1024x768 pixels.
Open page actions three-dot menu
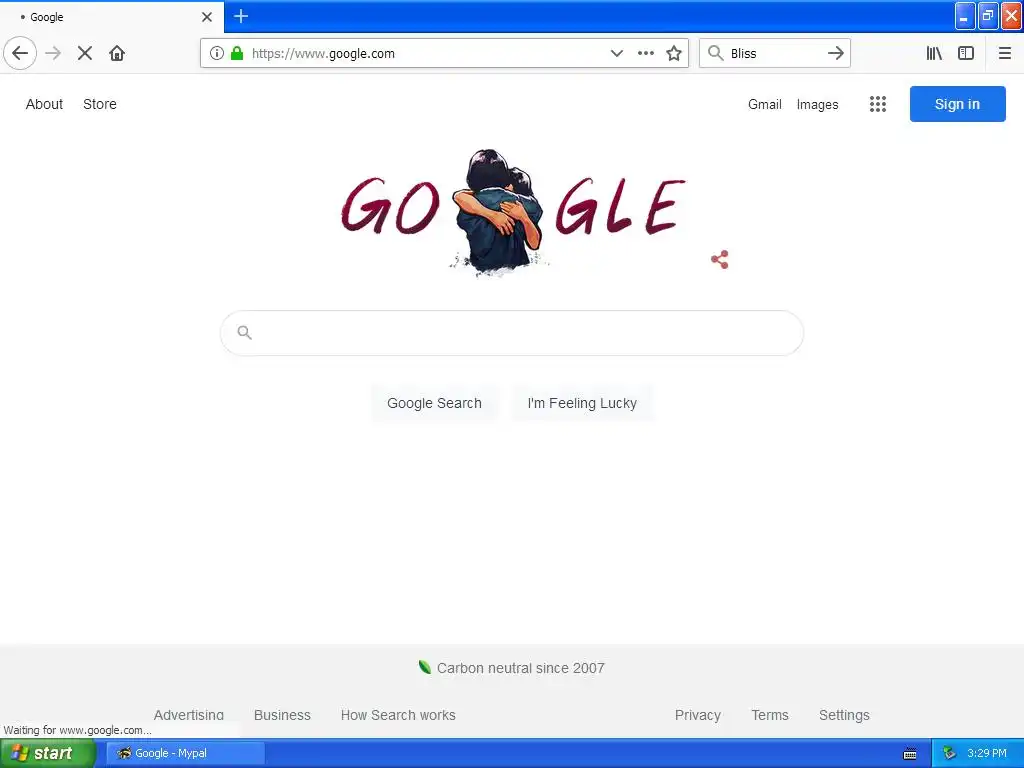point(646,54)
